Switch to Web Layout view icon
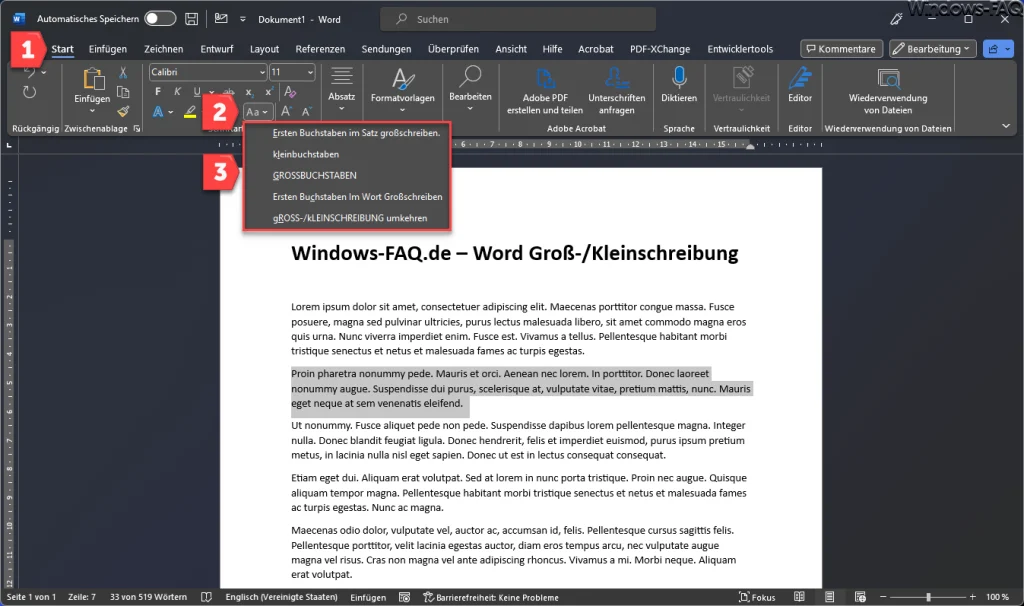 tap(860, 597)
